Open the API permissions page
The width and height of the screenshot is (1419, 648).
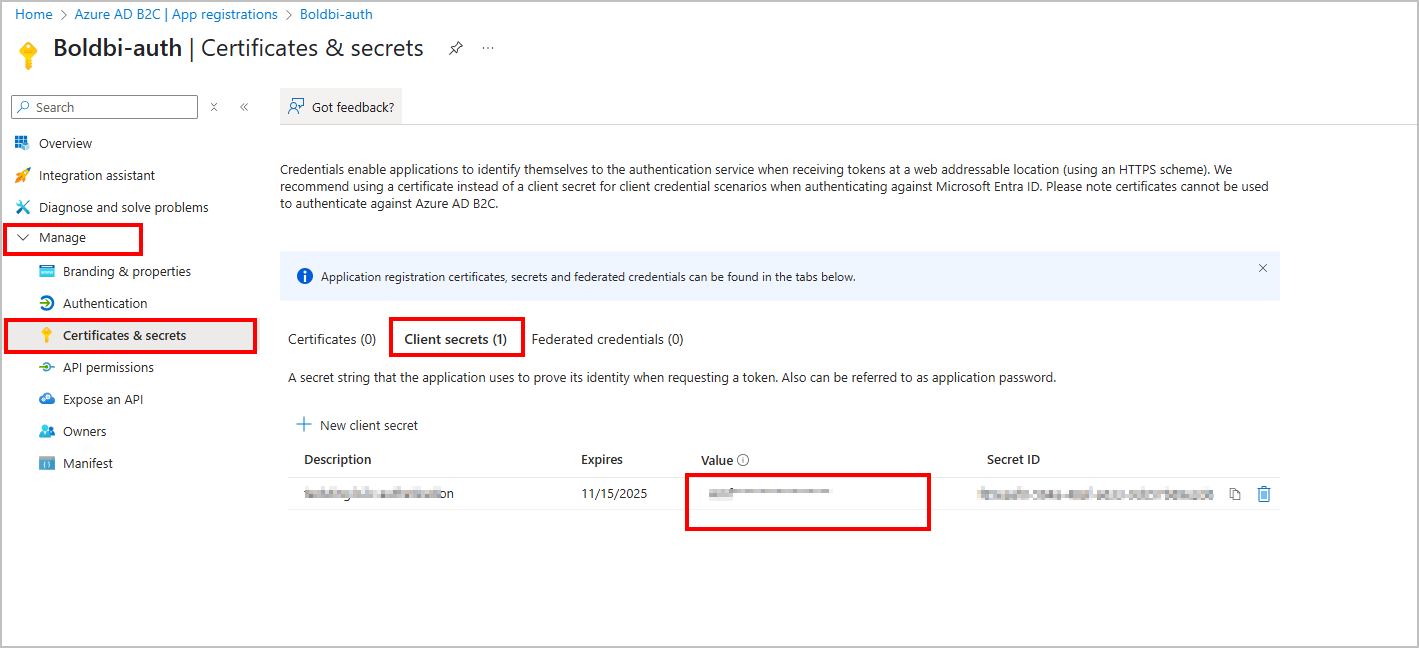coord(108,367)
